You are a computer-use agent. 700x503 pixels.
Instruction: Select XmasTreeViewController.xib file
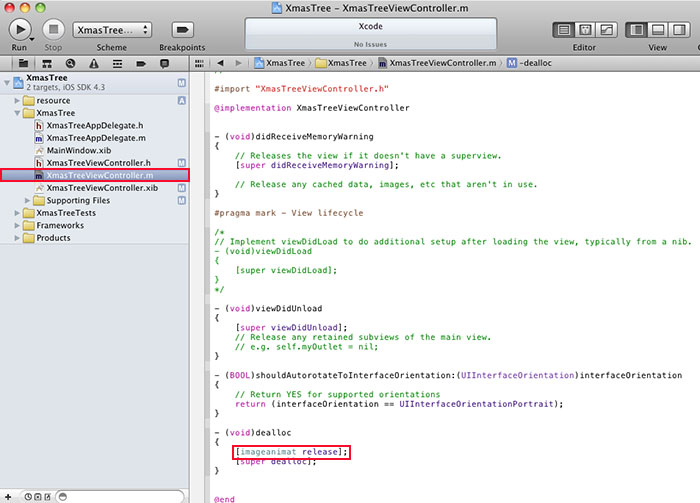coord(96,188)
